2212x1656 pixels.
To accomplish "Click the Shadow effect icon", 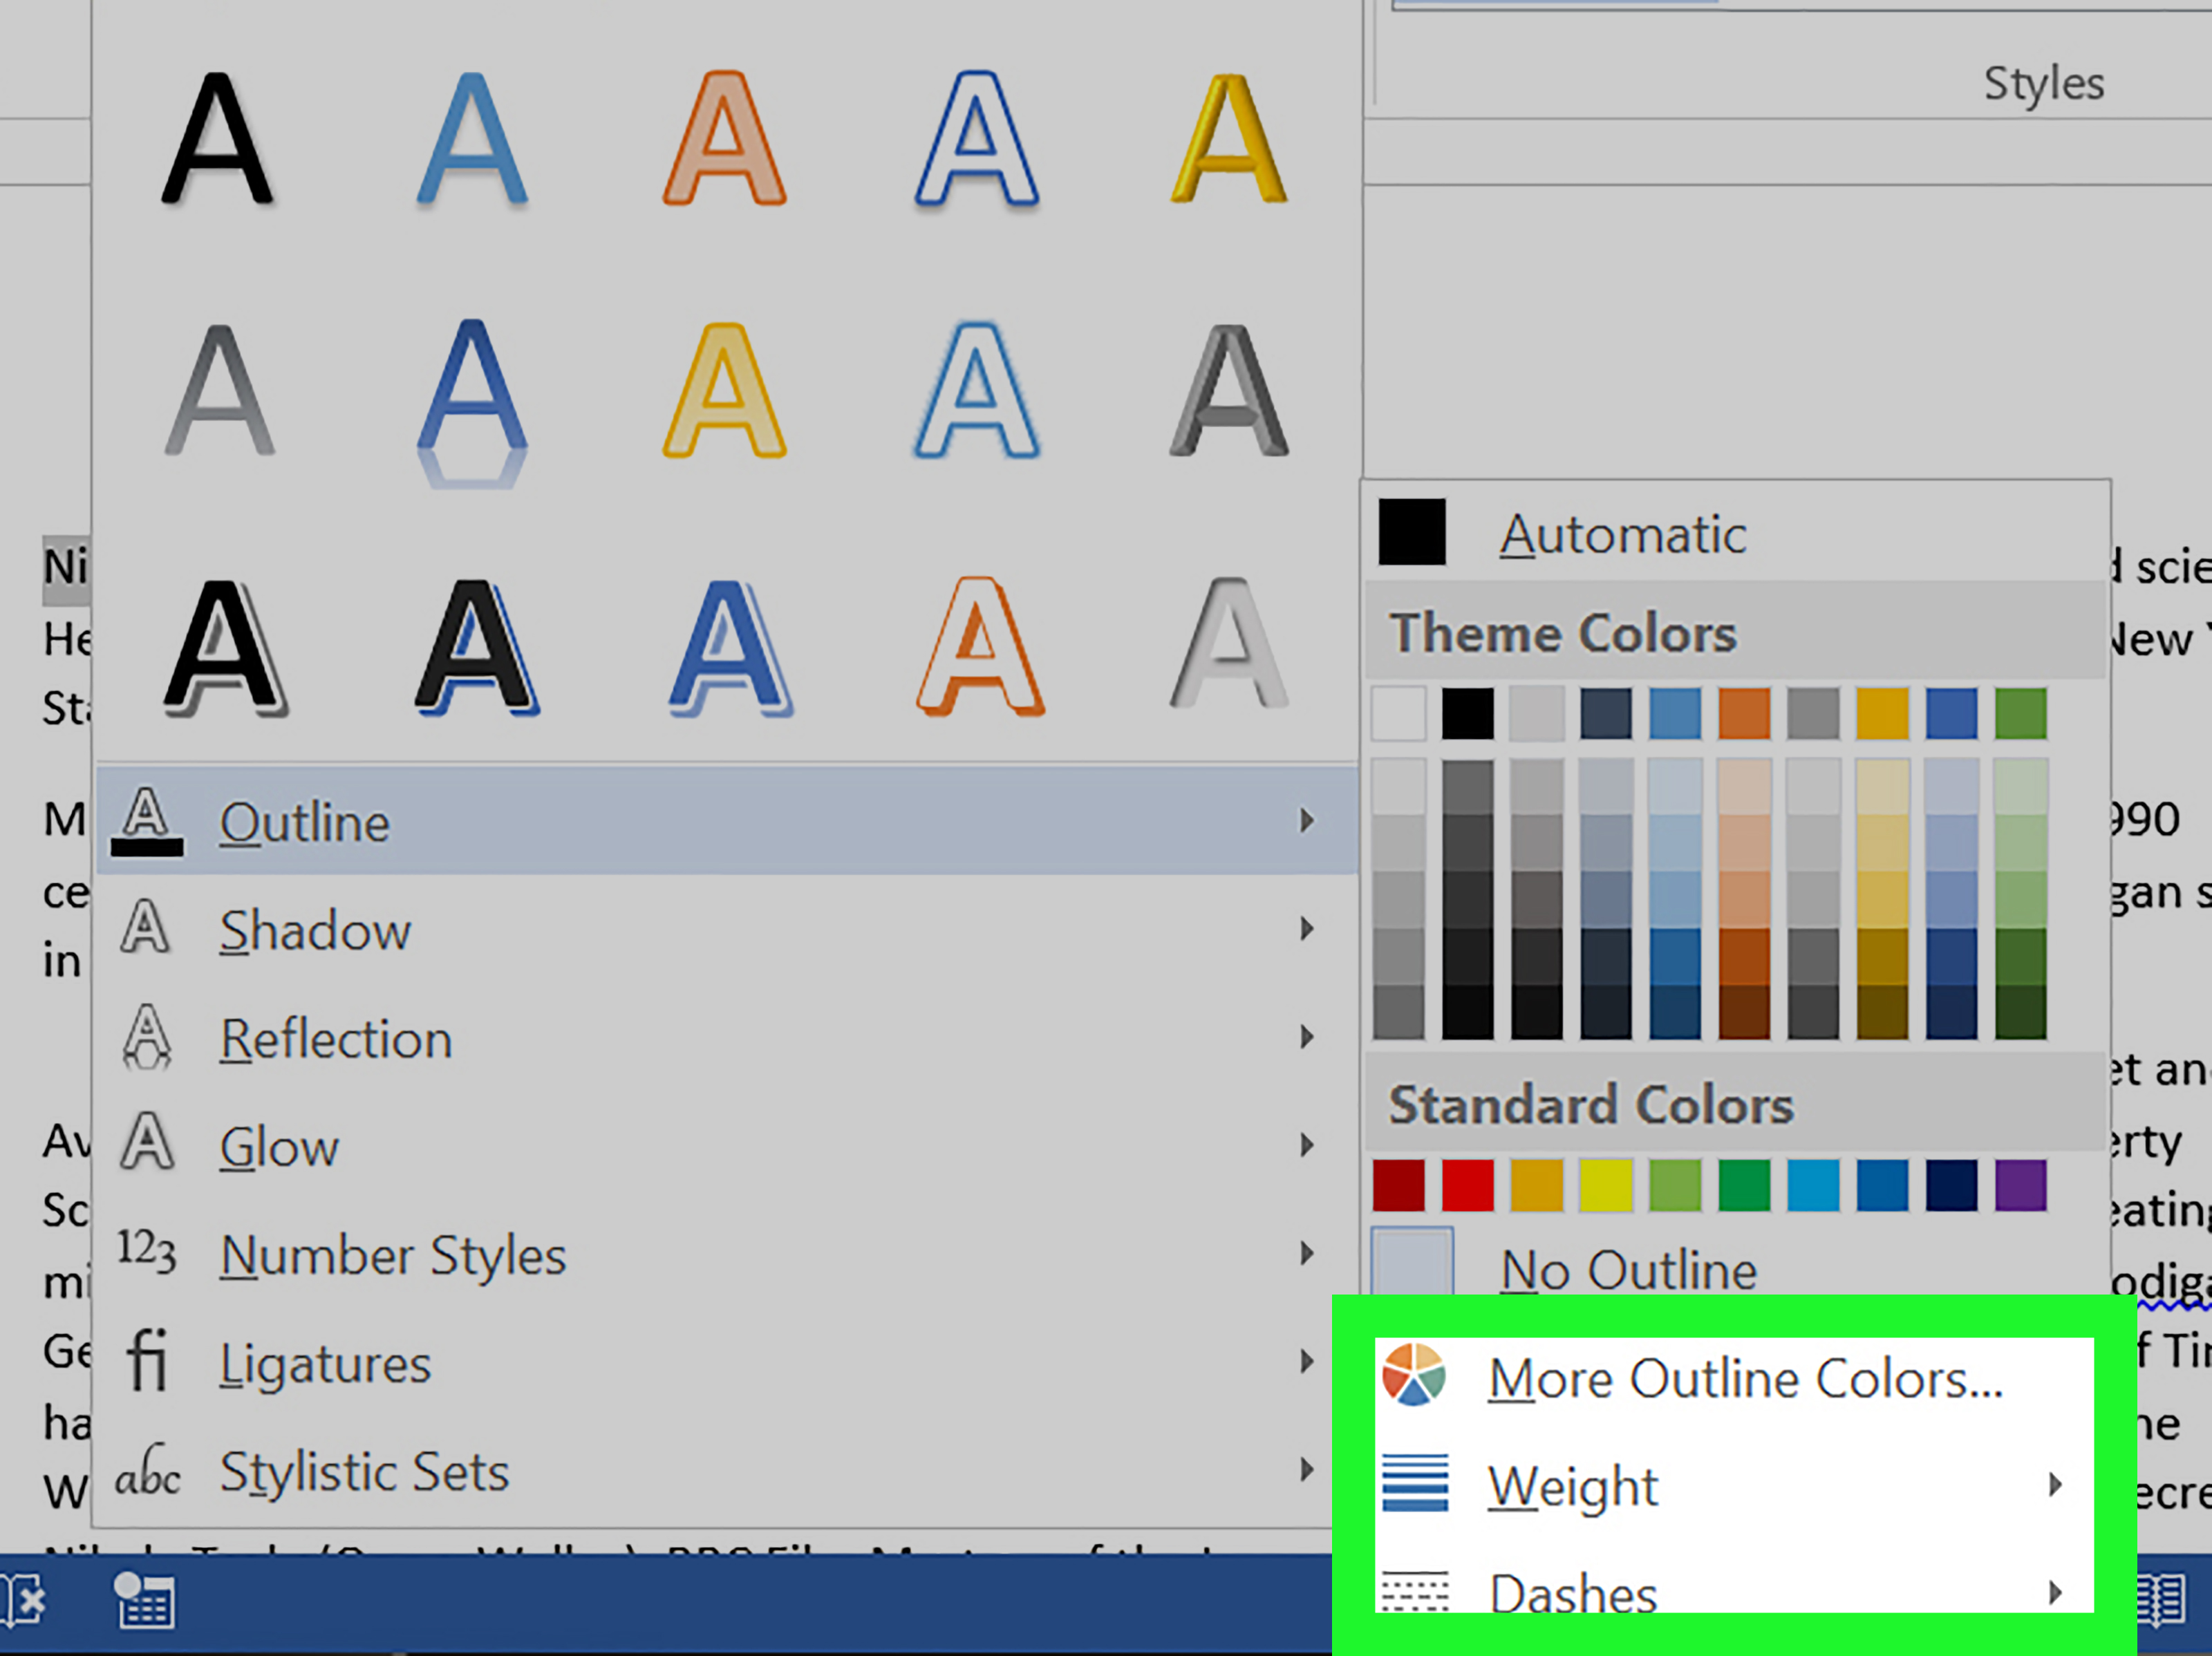I will click(x=147, y=930).
